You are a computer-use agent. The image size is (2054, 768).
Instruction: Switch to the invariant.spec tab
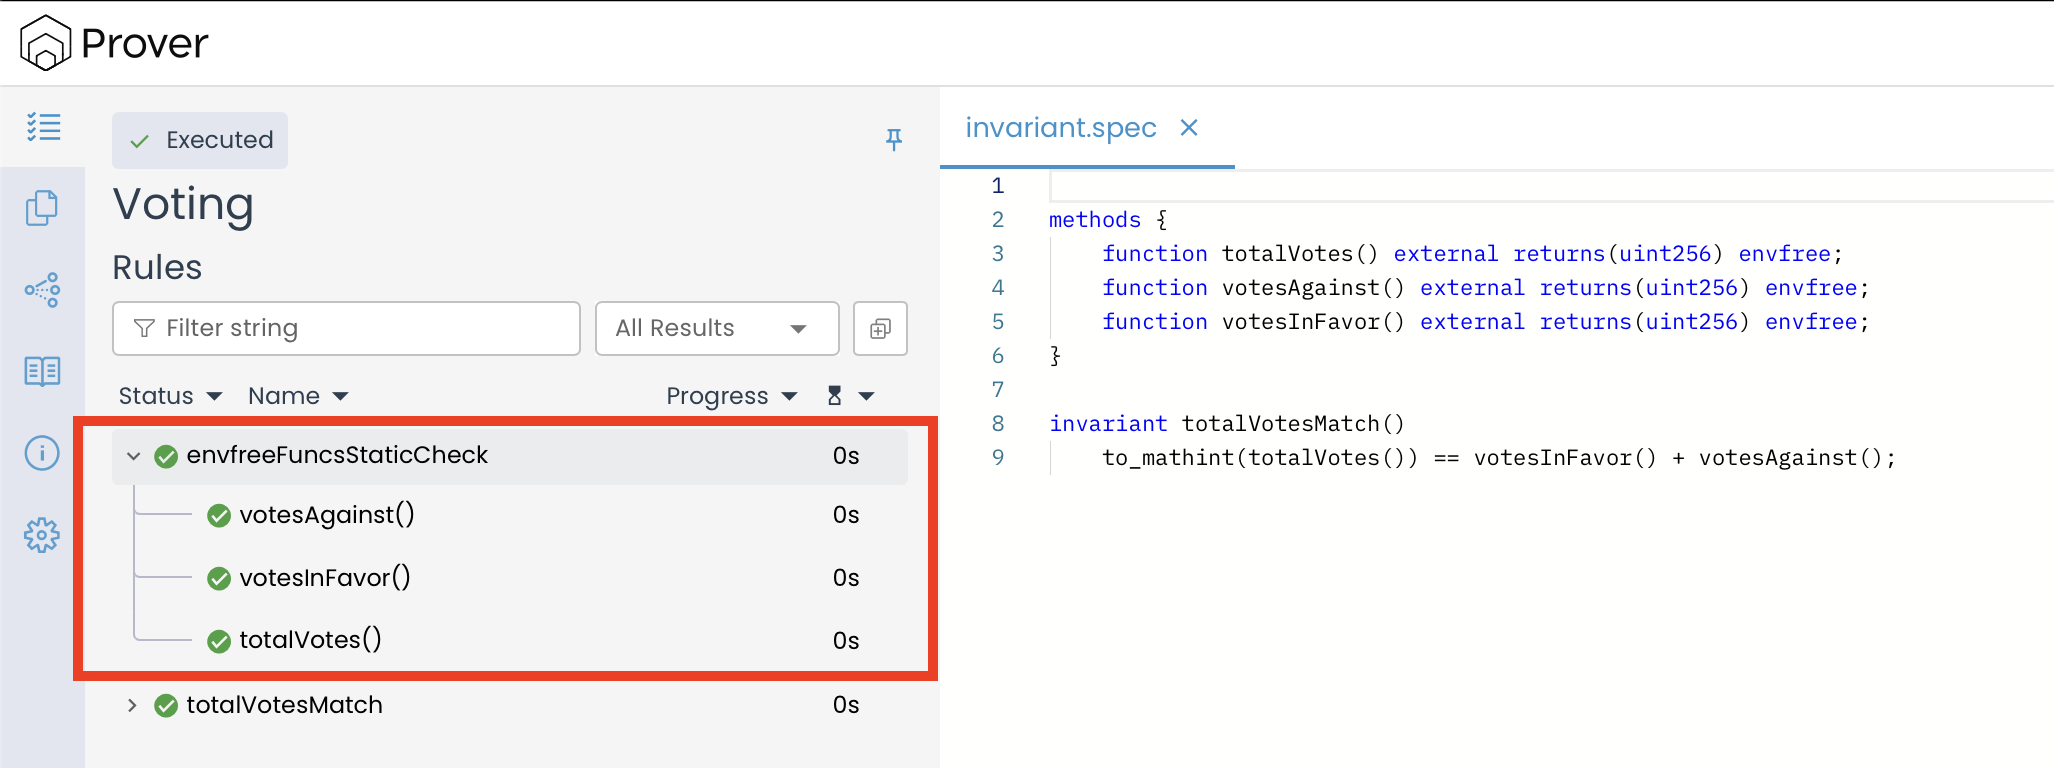tap(1060, 128)
